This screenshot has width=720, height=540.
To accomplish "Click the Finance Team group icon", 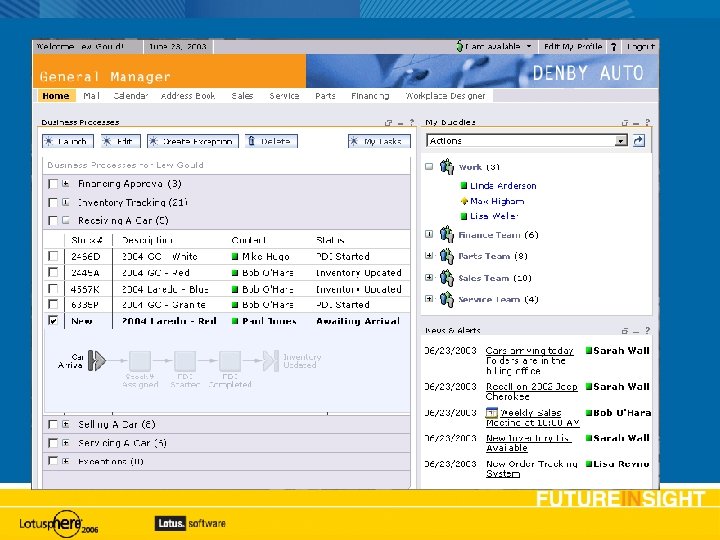I will (x=446, y=234).
